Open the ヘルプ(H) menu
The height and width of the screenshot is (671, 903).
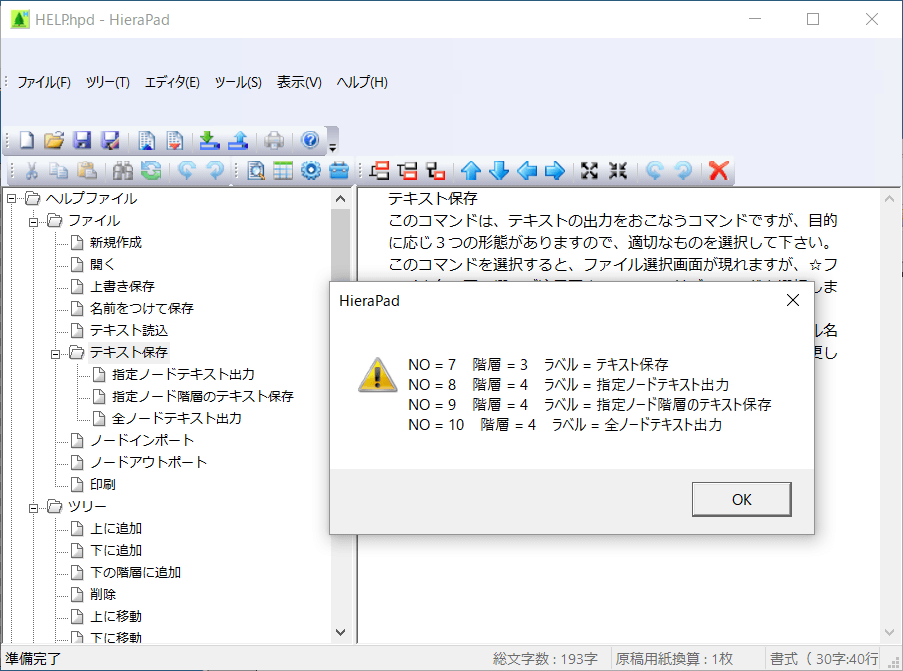click(362, 82)
